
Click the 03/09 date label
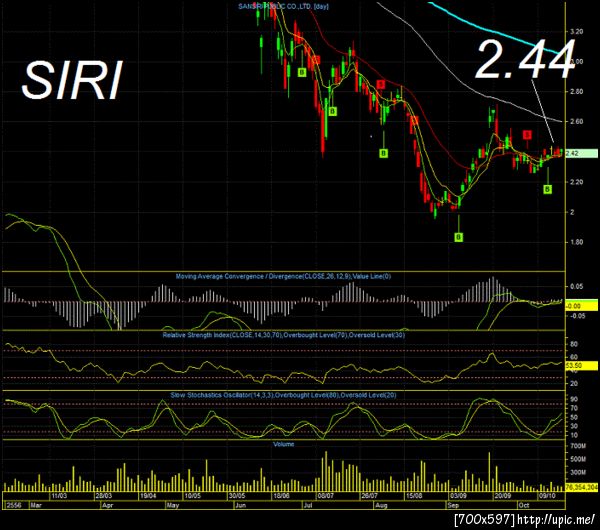[x=458, y=496]
